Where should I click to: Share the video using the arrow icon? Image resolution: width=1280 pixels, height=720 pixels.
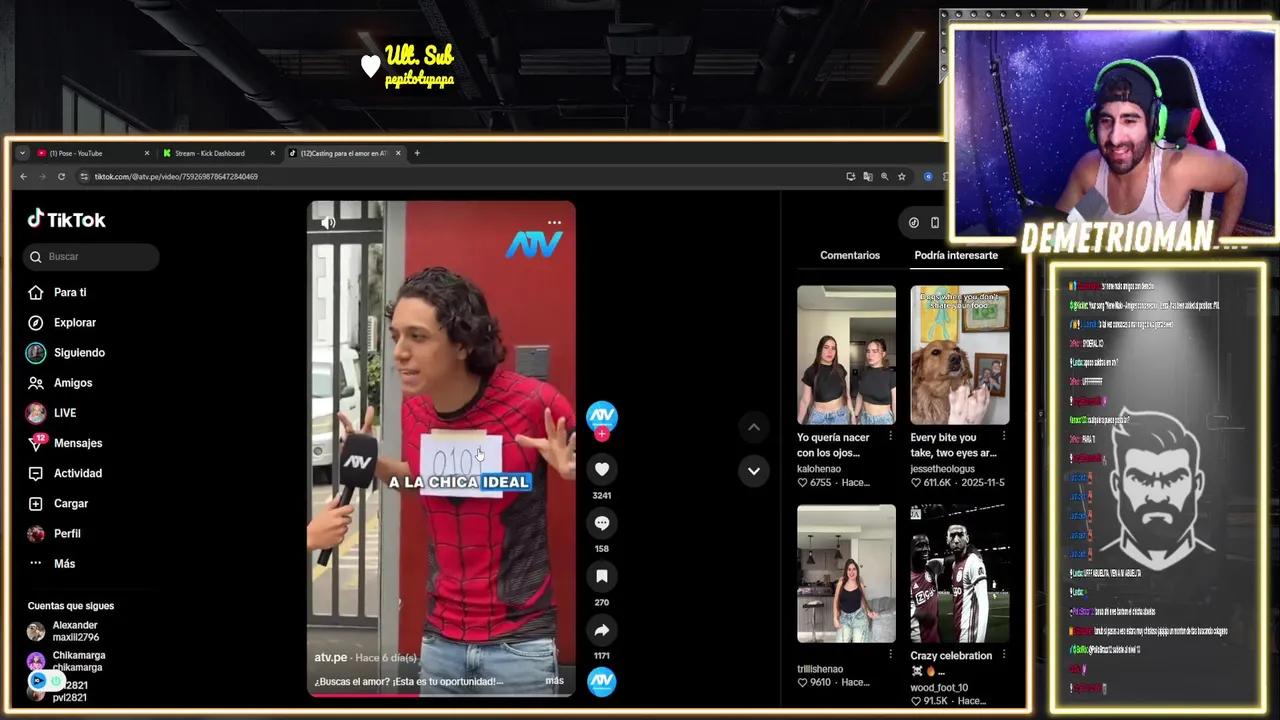[x=601, y=630]
